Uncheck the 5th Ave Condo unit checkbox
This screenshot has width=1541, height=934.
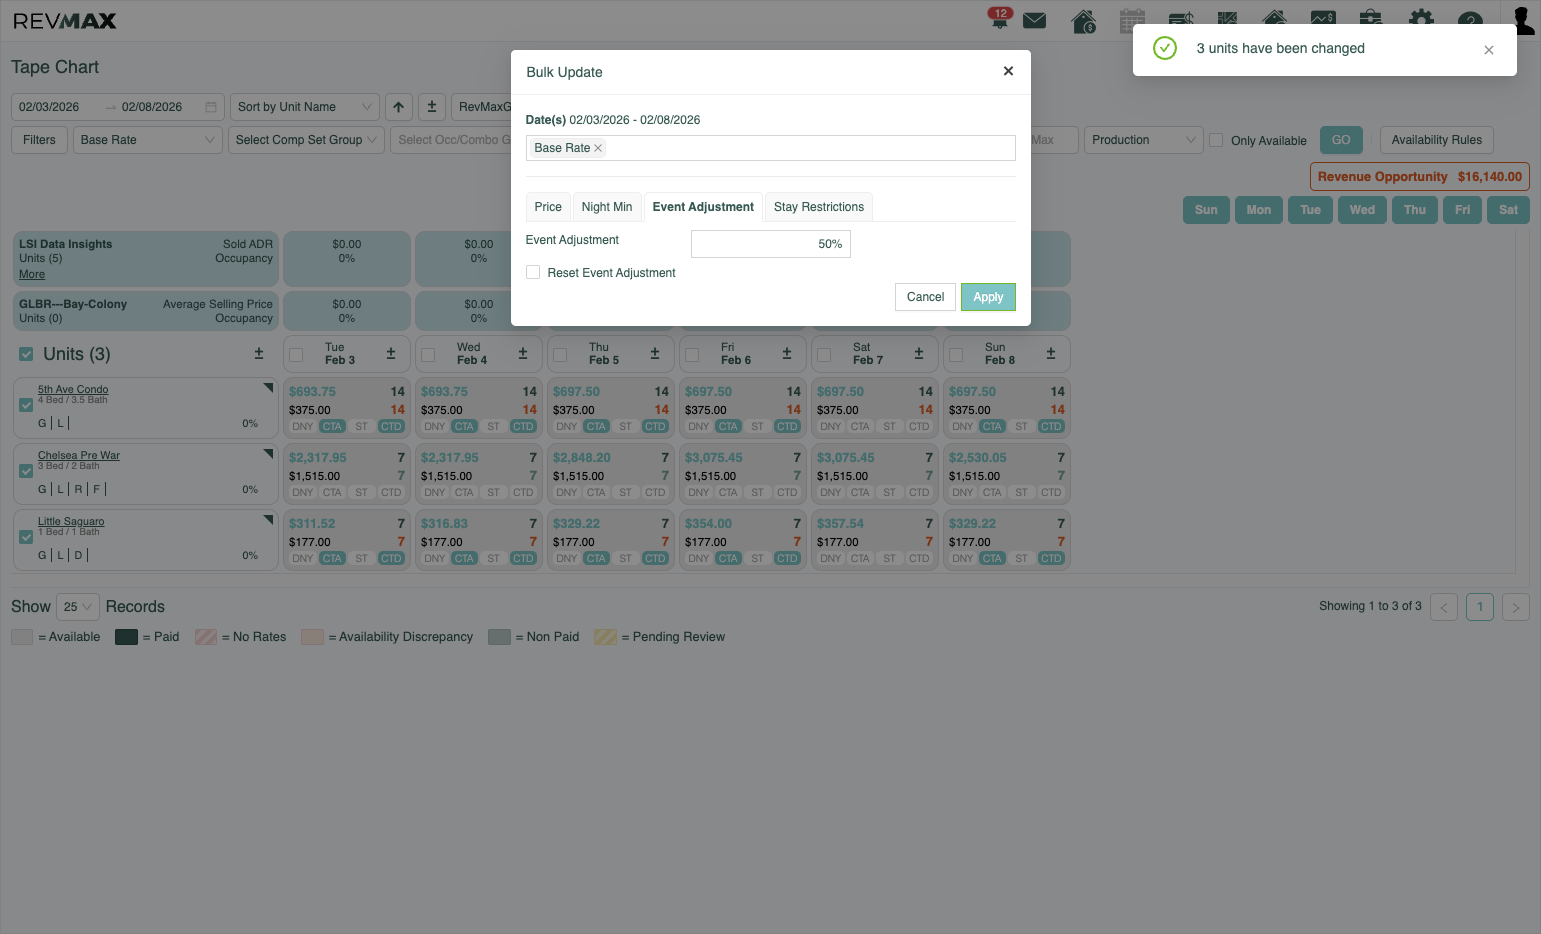point(26,405)
